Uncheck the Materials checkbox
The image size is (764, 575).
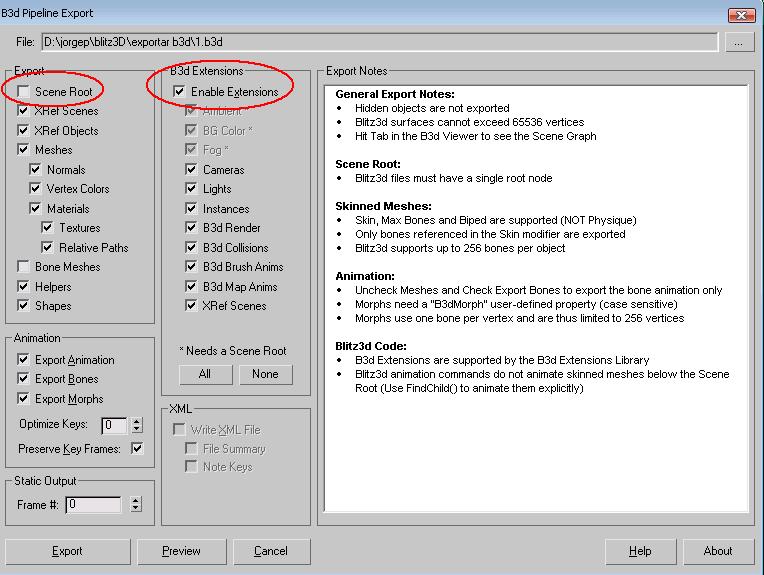click(35, 209)
